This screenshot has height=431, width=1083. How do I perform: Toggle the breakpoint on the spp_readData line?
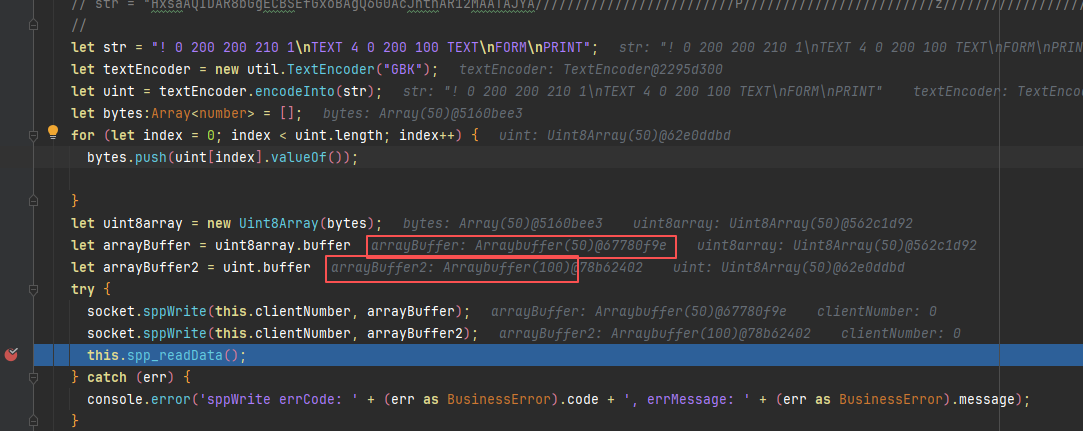click(12, 355)
